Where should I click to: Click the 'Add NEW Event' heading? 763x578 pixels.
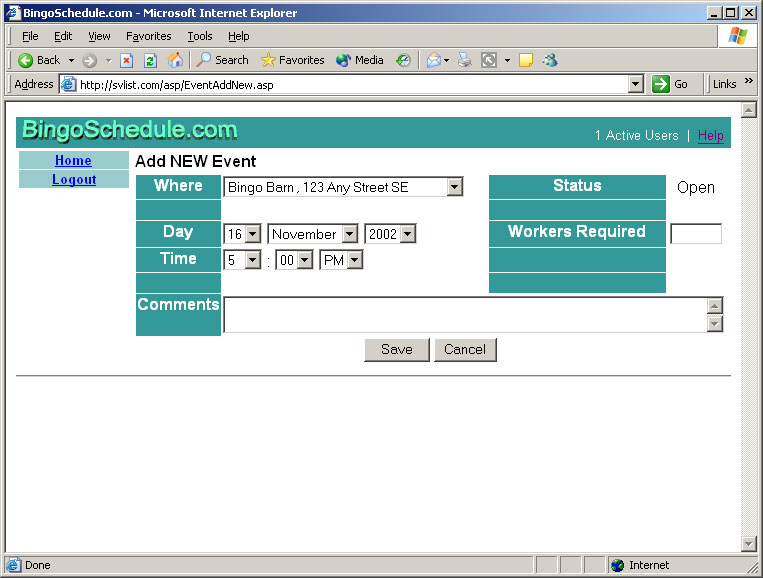pos(196,161)
